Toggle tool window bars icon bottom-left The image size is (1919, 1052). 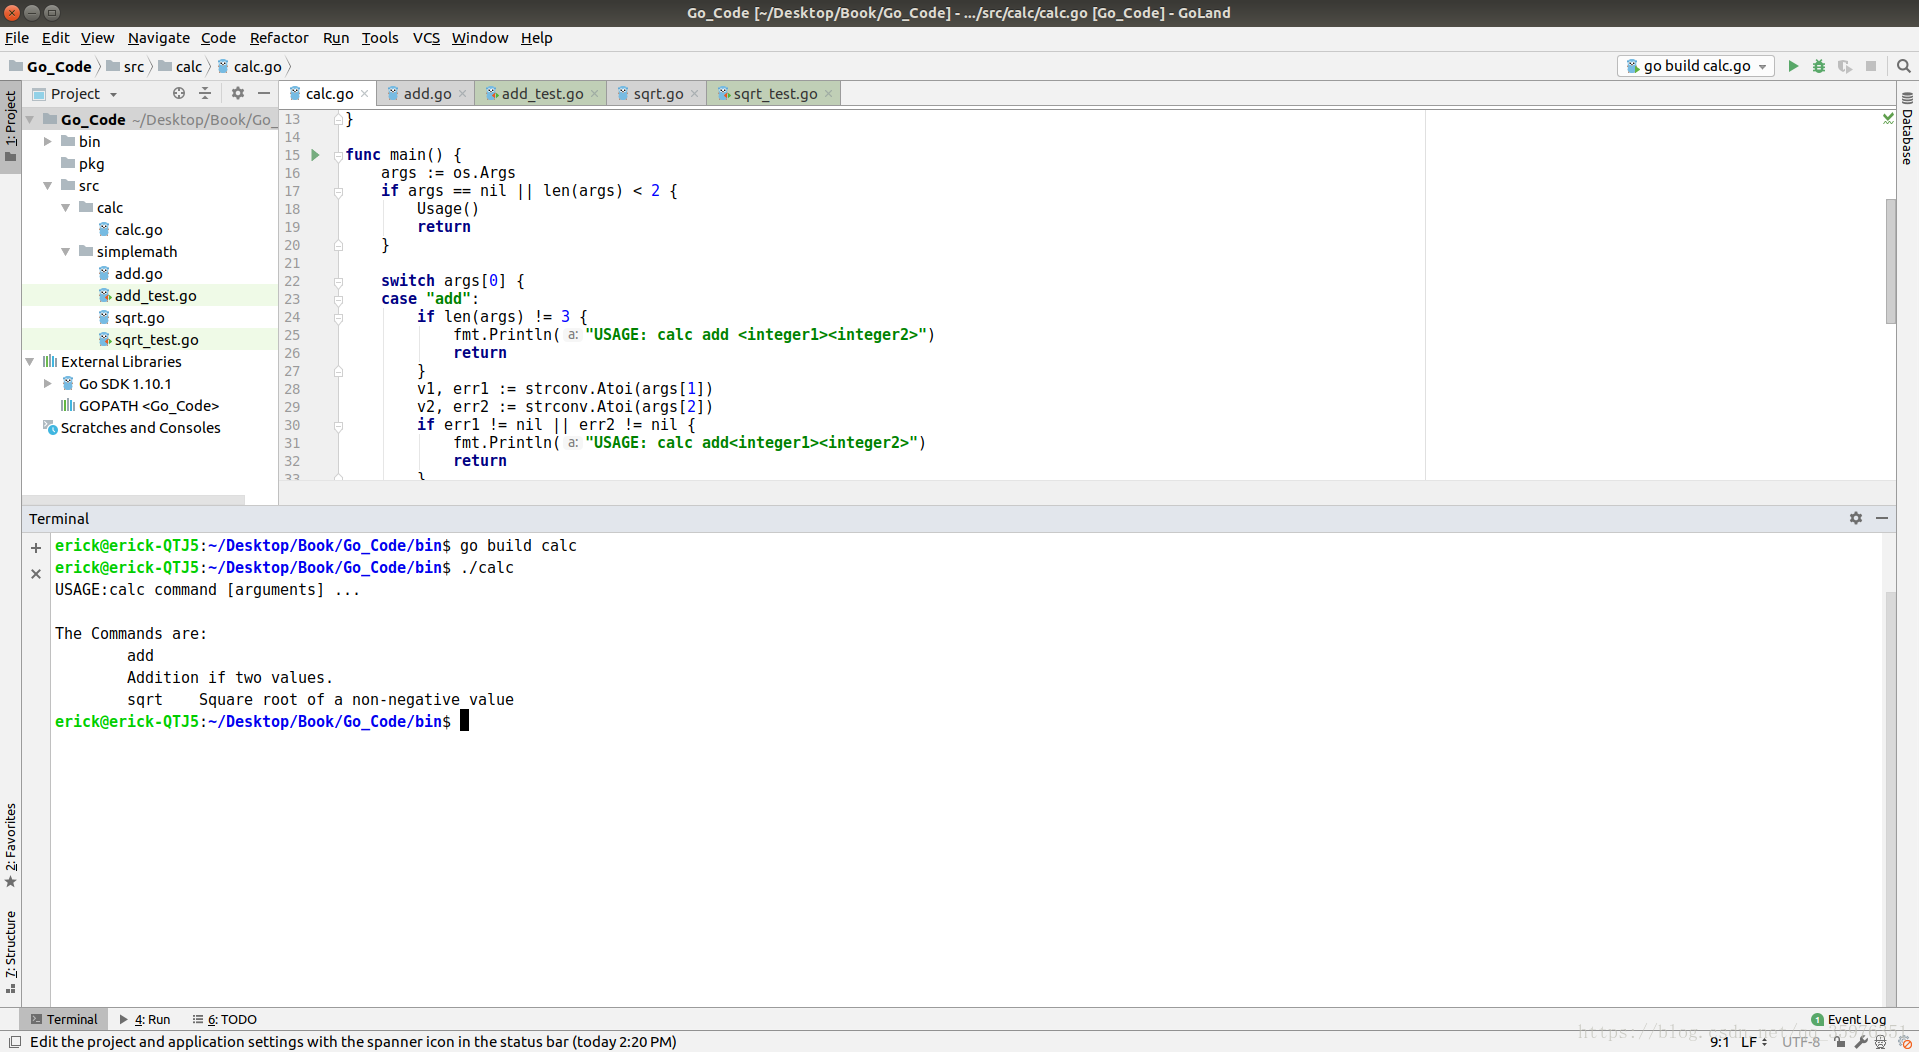coord(15,1042)
